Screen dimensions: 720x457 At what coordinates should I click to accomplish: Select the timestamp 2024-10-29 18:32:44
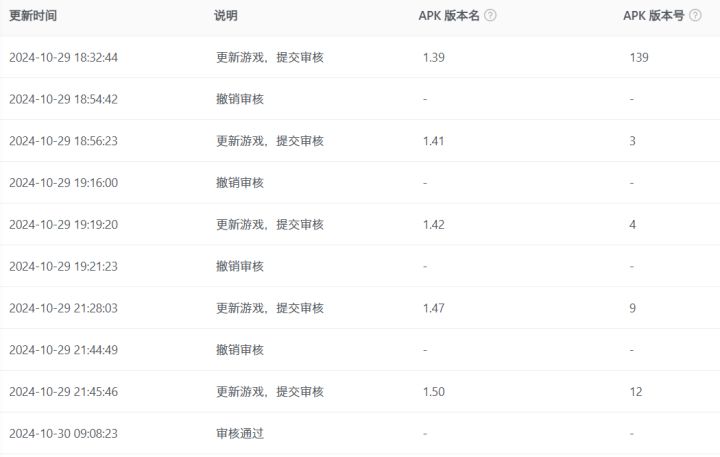pyautogui.click(x=63, y=58)
